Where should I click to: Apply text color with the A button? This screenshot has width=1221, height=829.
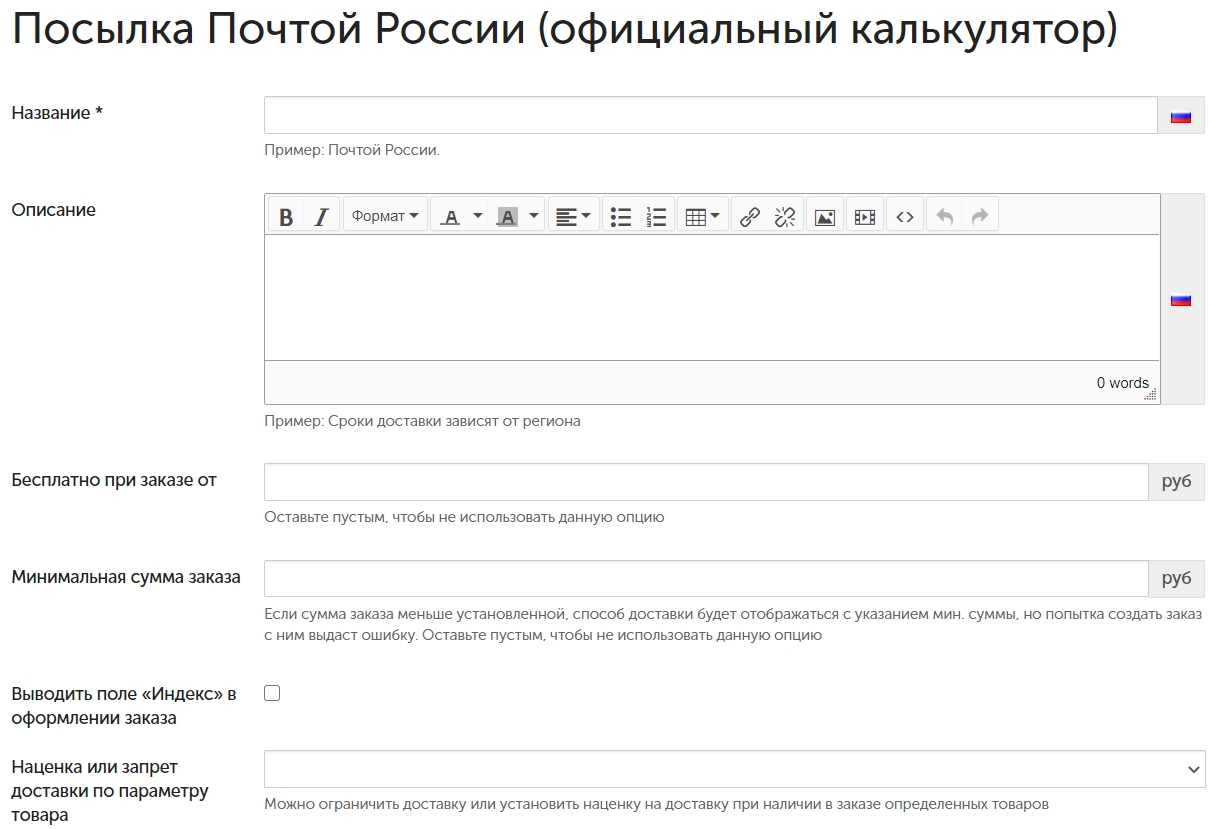point(451,216)
